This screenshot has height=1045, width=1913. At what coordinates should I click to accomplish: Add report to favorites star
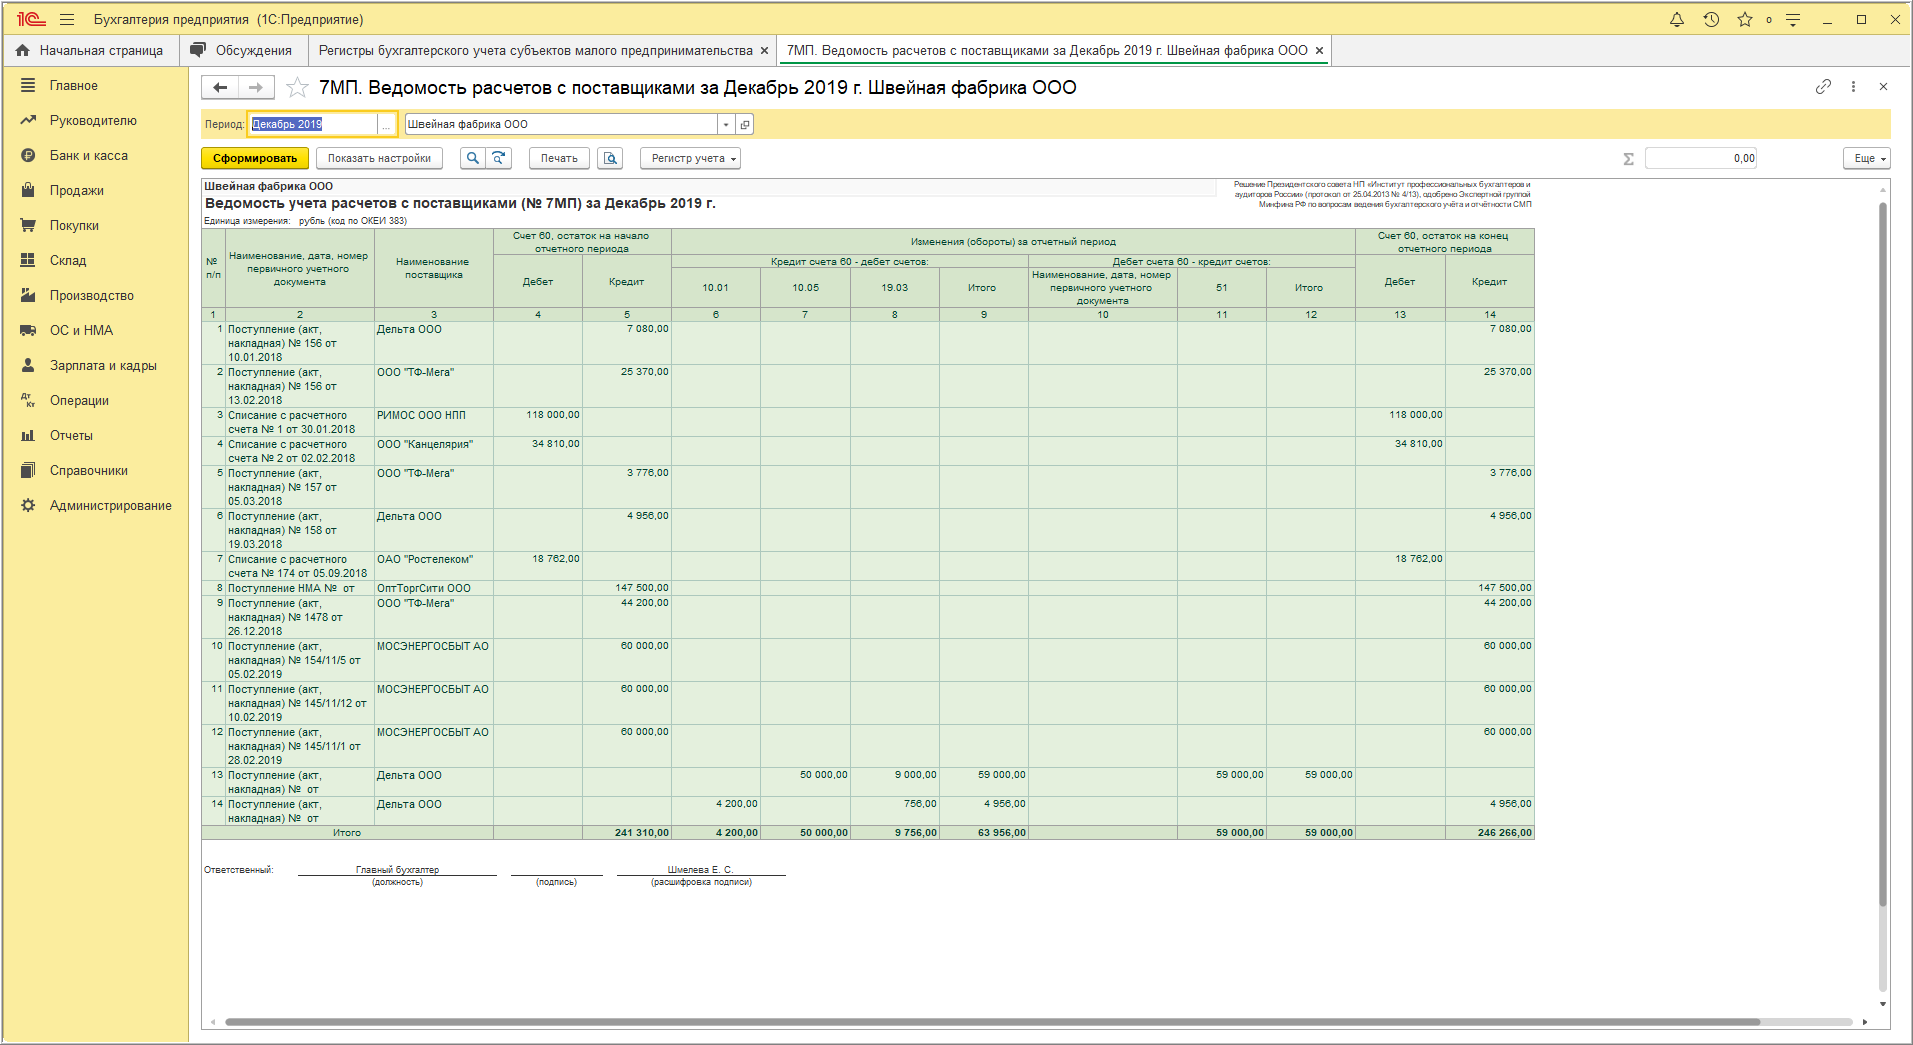pyautogui.click(x=297, y=88)
